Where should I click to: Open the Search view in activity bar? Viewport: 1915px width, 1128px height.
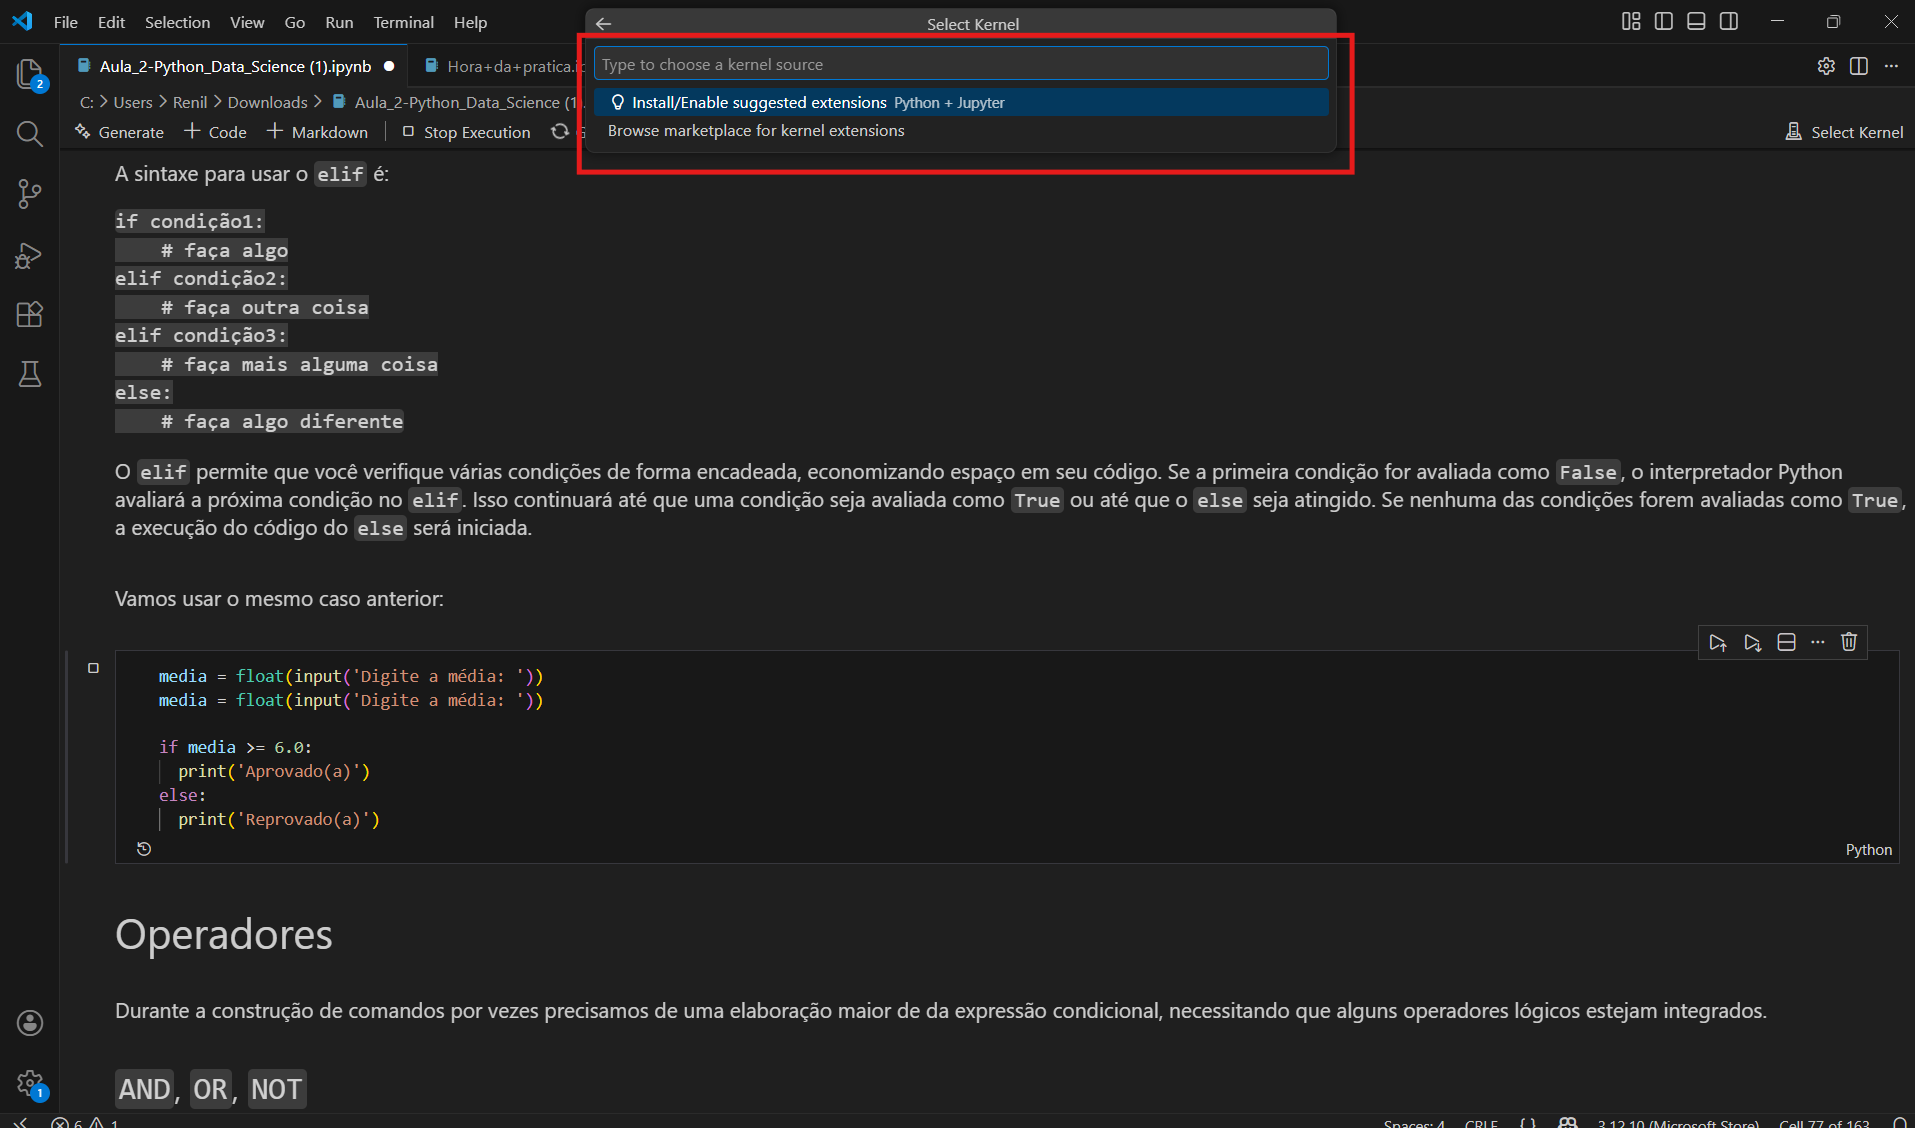(30, 134)
